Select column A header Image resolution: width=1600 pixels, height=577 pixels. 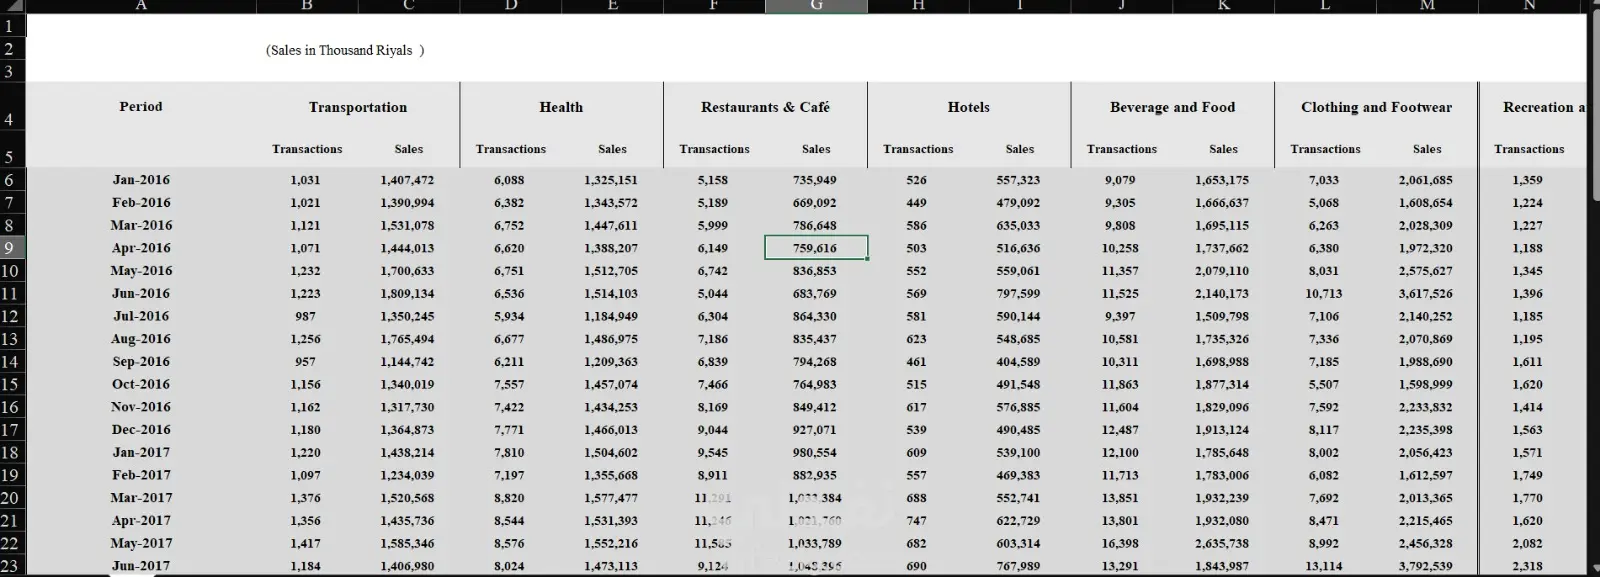coord(141,5)
